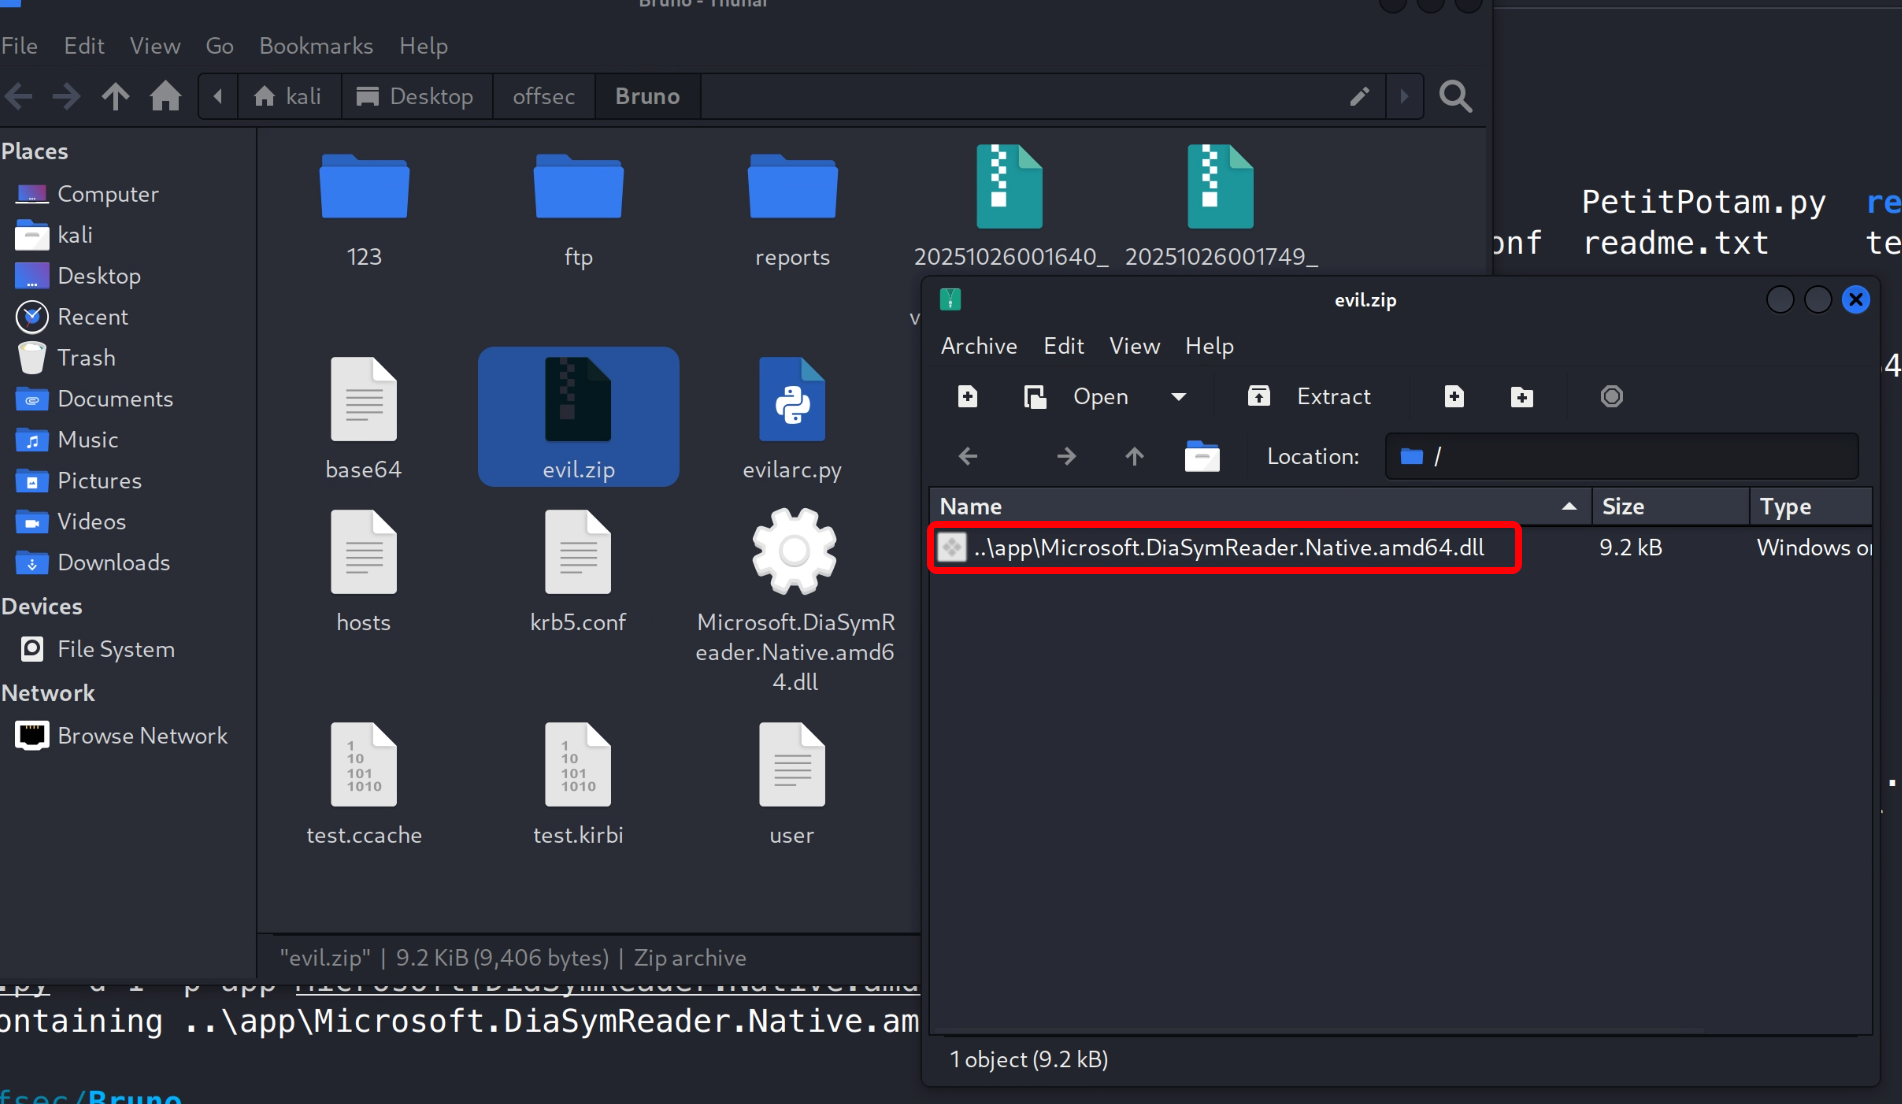The image size is (1902, 1104).
Task: Click the add folder icon in archive toolbar
Action: (x=1521, y=397)
